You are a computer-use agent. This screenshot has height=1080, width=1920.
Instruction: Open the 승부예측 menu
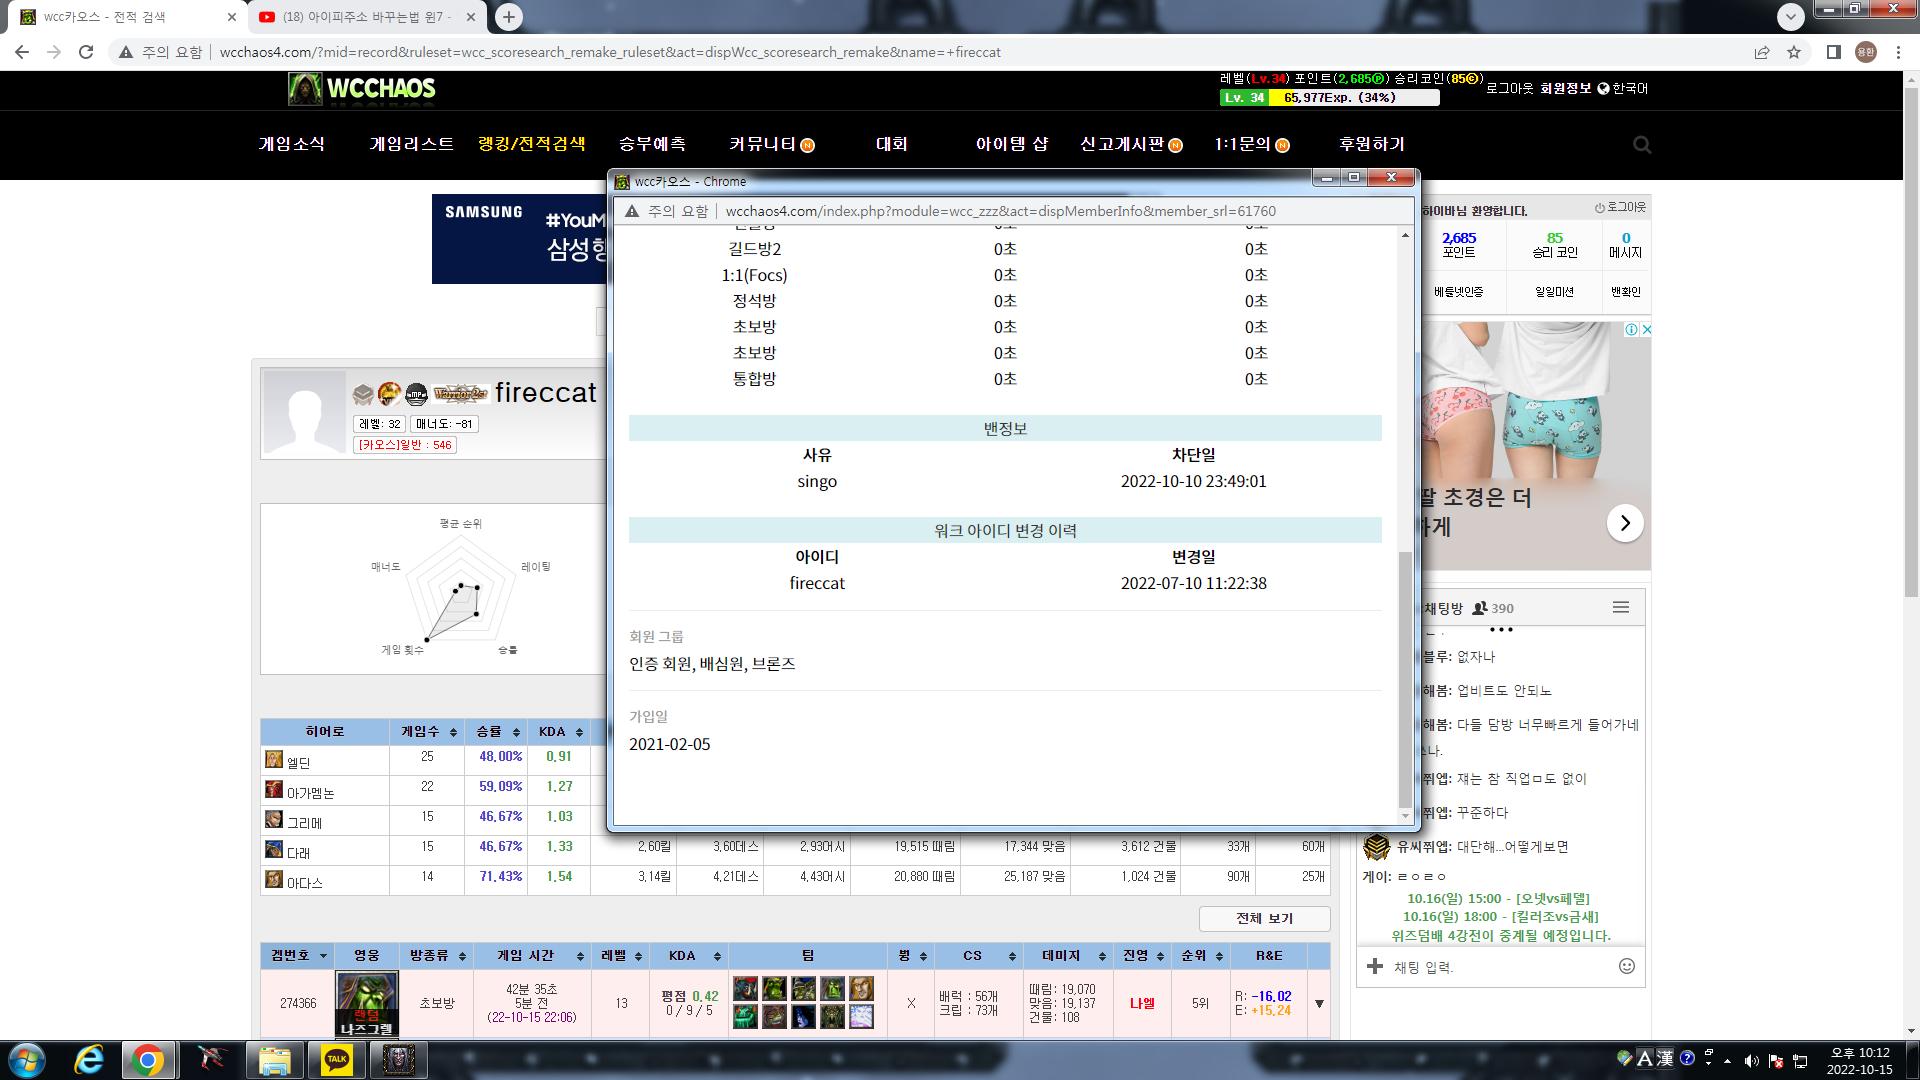pyautogui.click(x=652, y=144)
